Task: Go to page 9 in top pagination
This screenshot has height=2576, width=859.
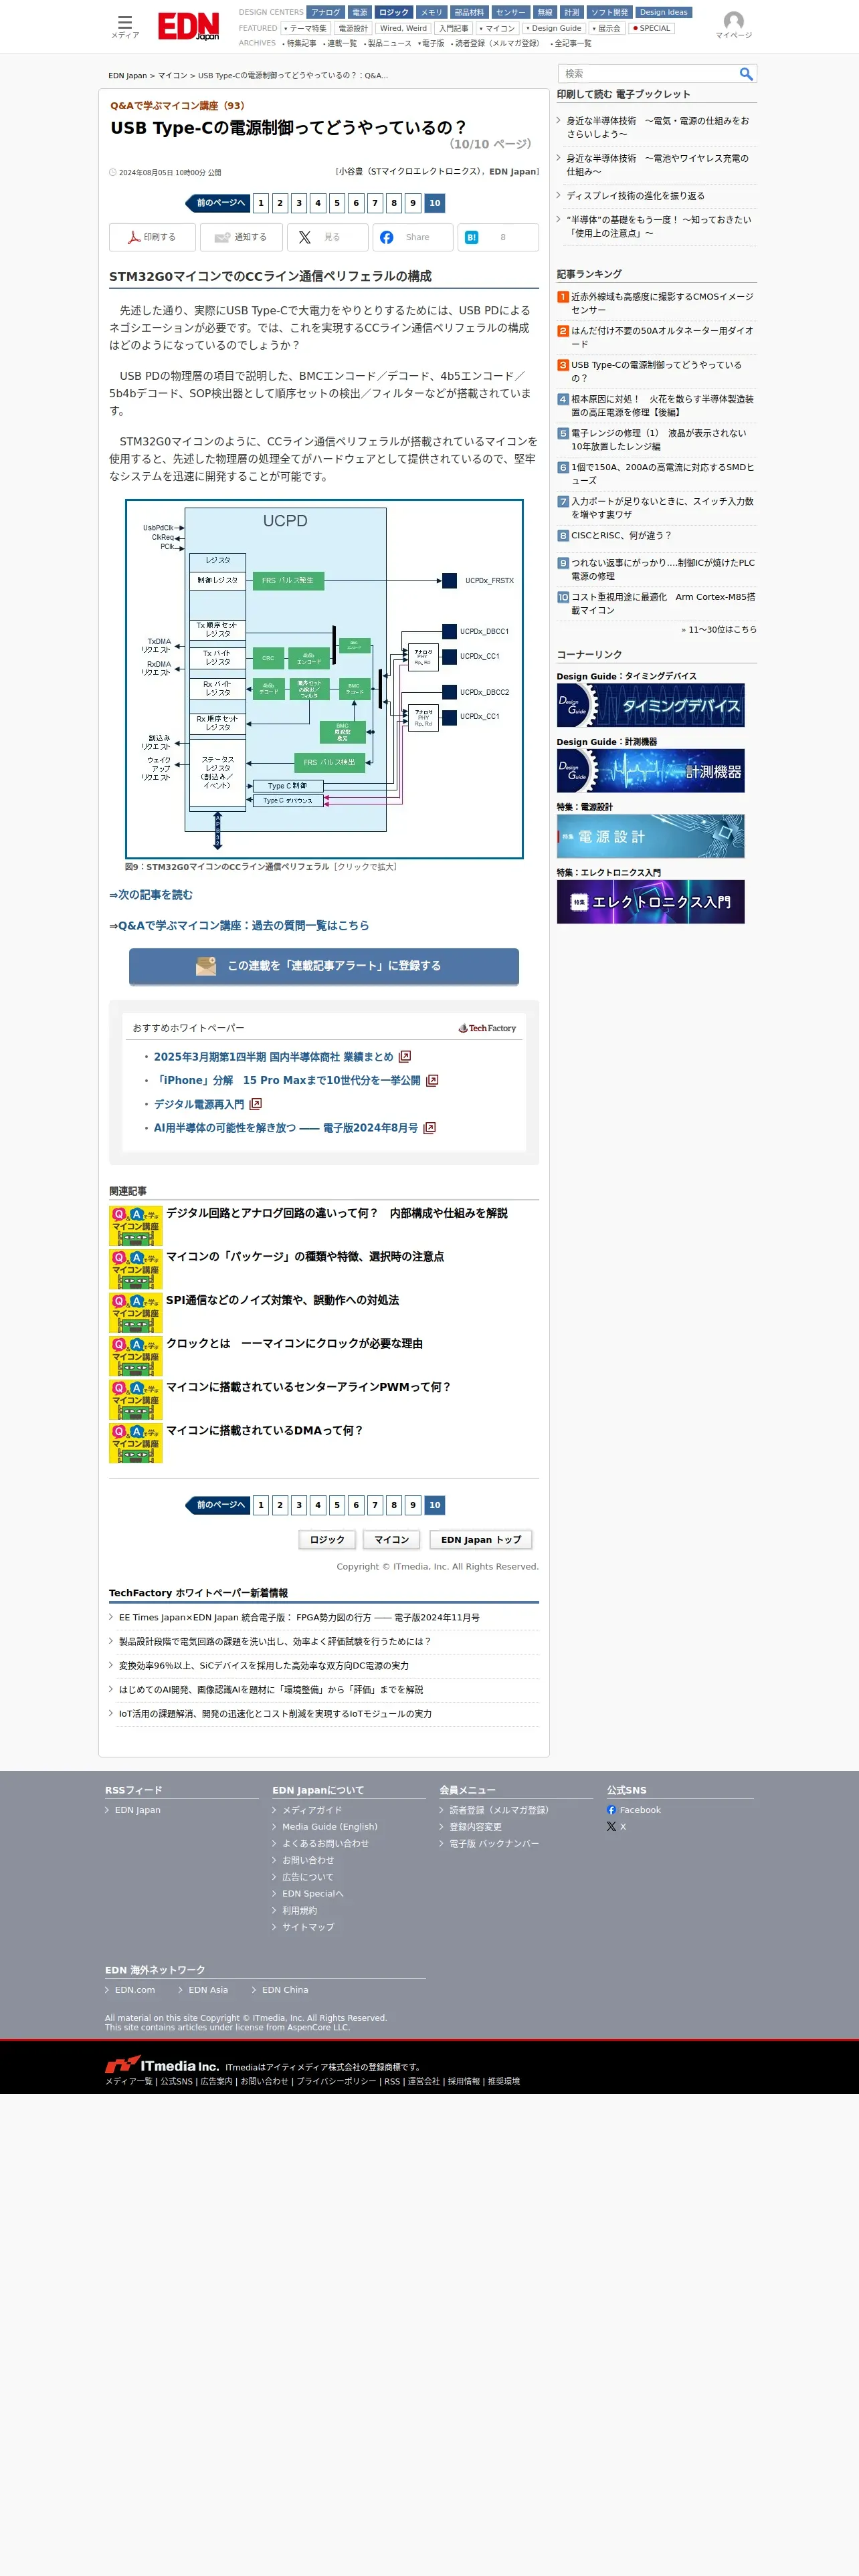Action: coord(413,203)
